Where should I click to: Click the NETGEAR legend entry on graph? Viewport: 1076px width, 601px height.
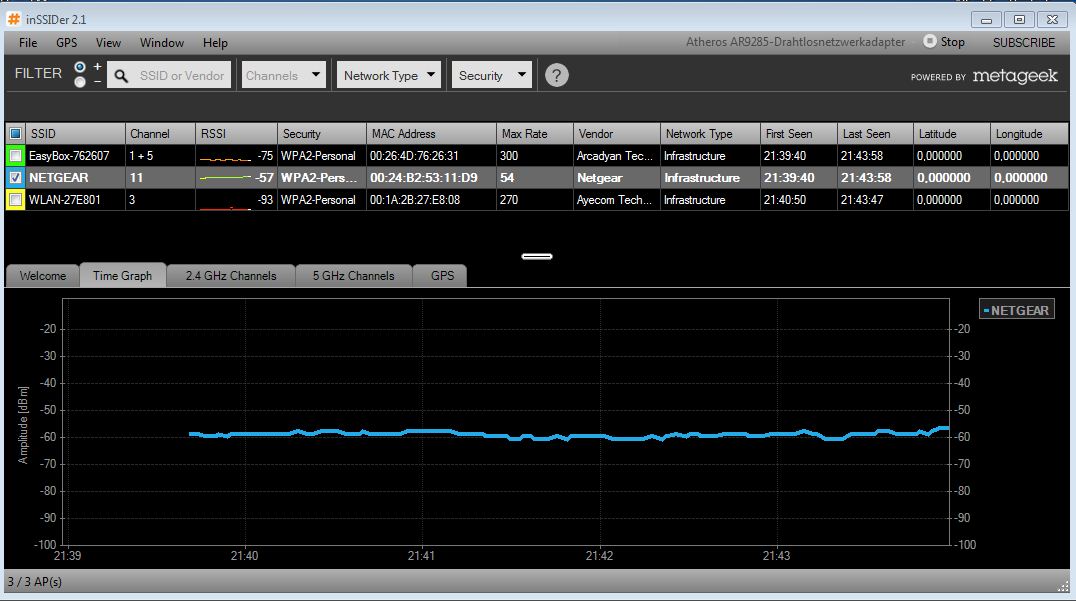(x=1017, y=310)
